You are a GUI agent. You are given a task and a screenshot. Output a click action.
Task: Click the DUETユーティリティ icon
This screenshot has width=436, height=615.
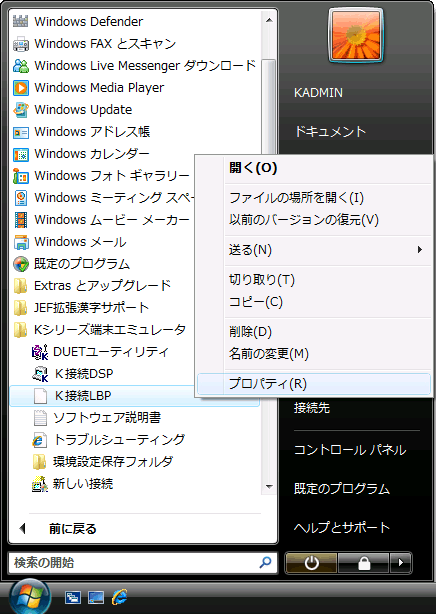tap(40, 352)
